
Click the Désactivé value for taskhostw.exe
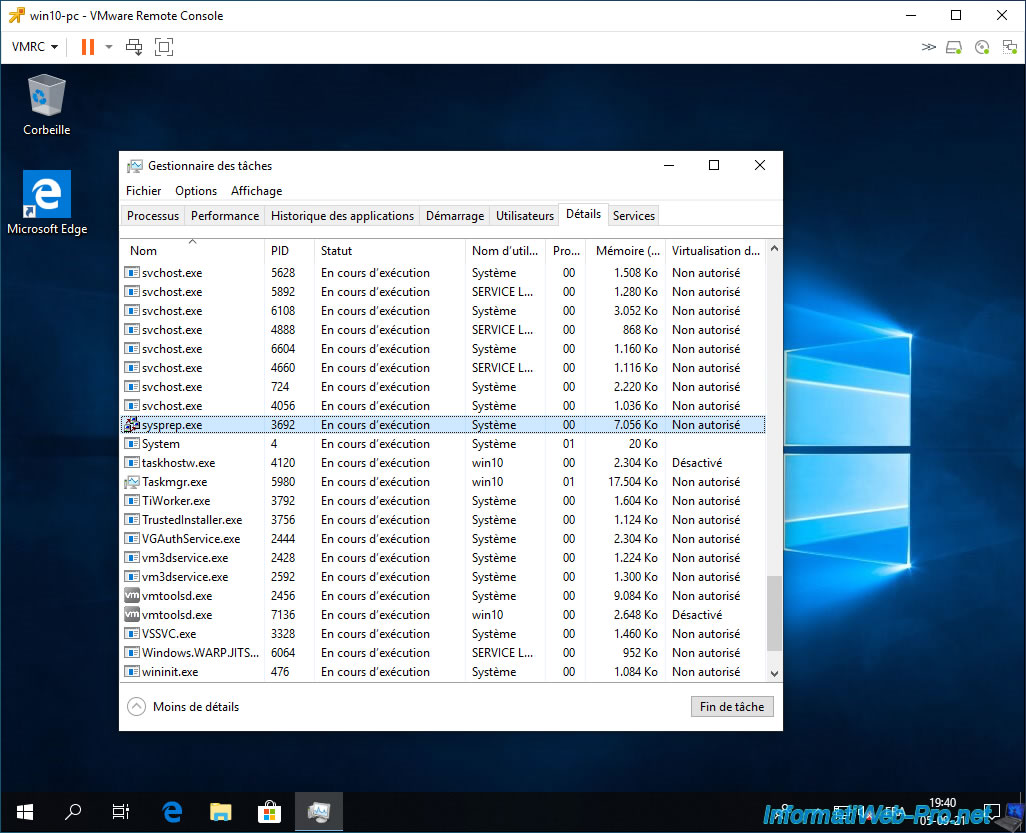tap(697, 463)
